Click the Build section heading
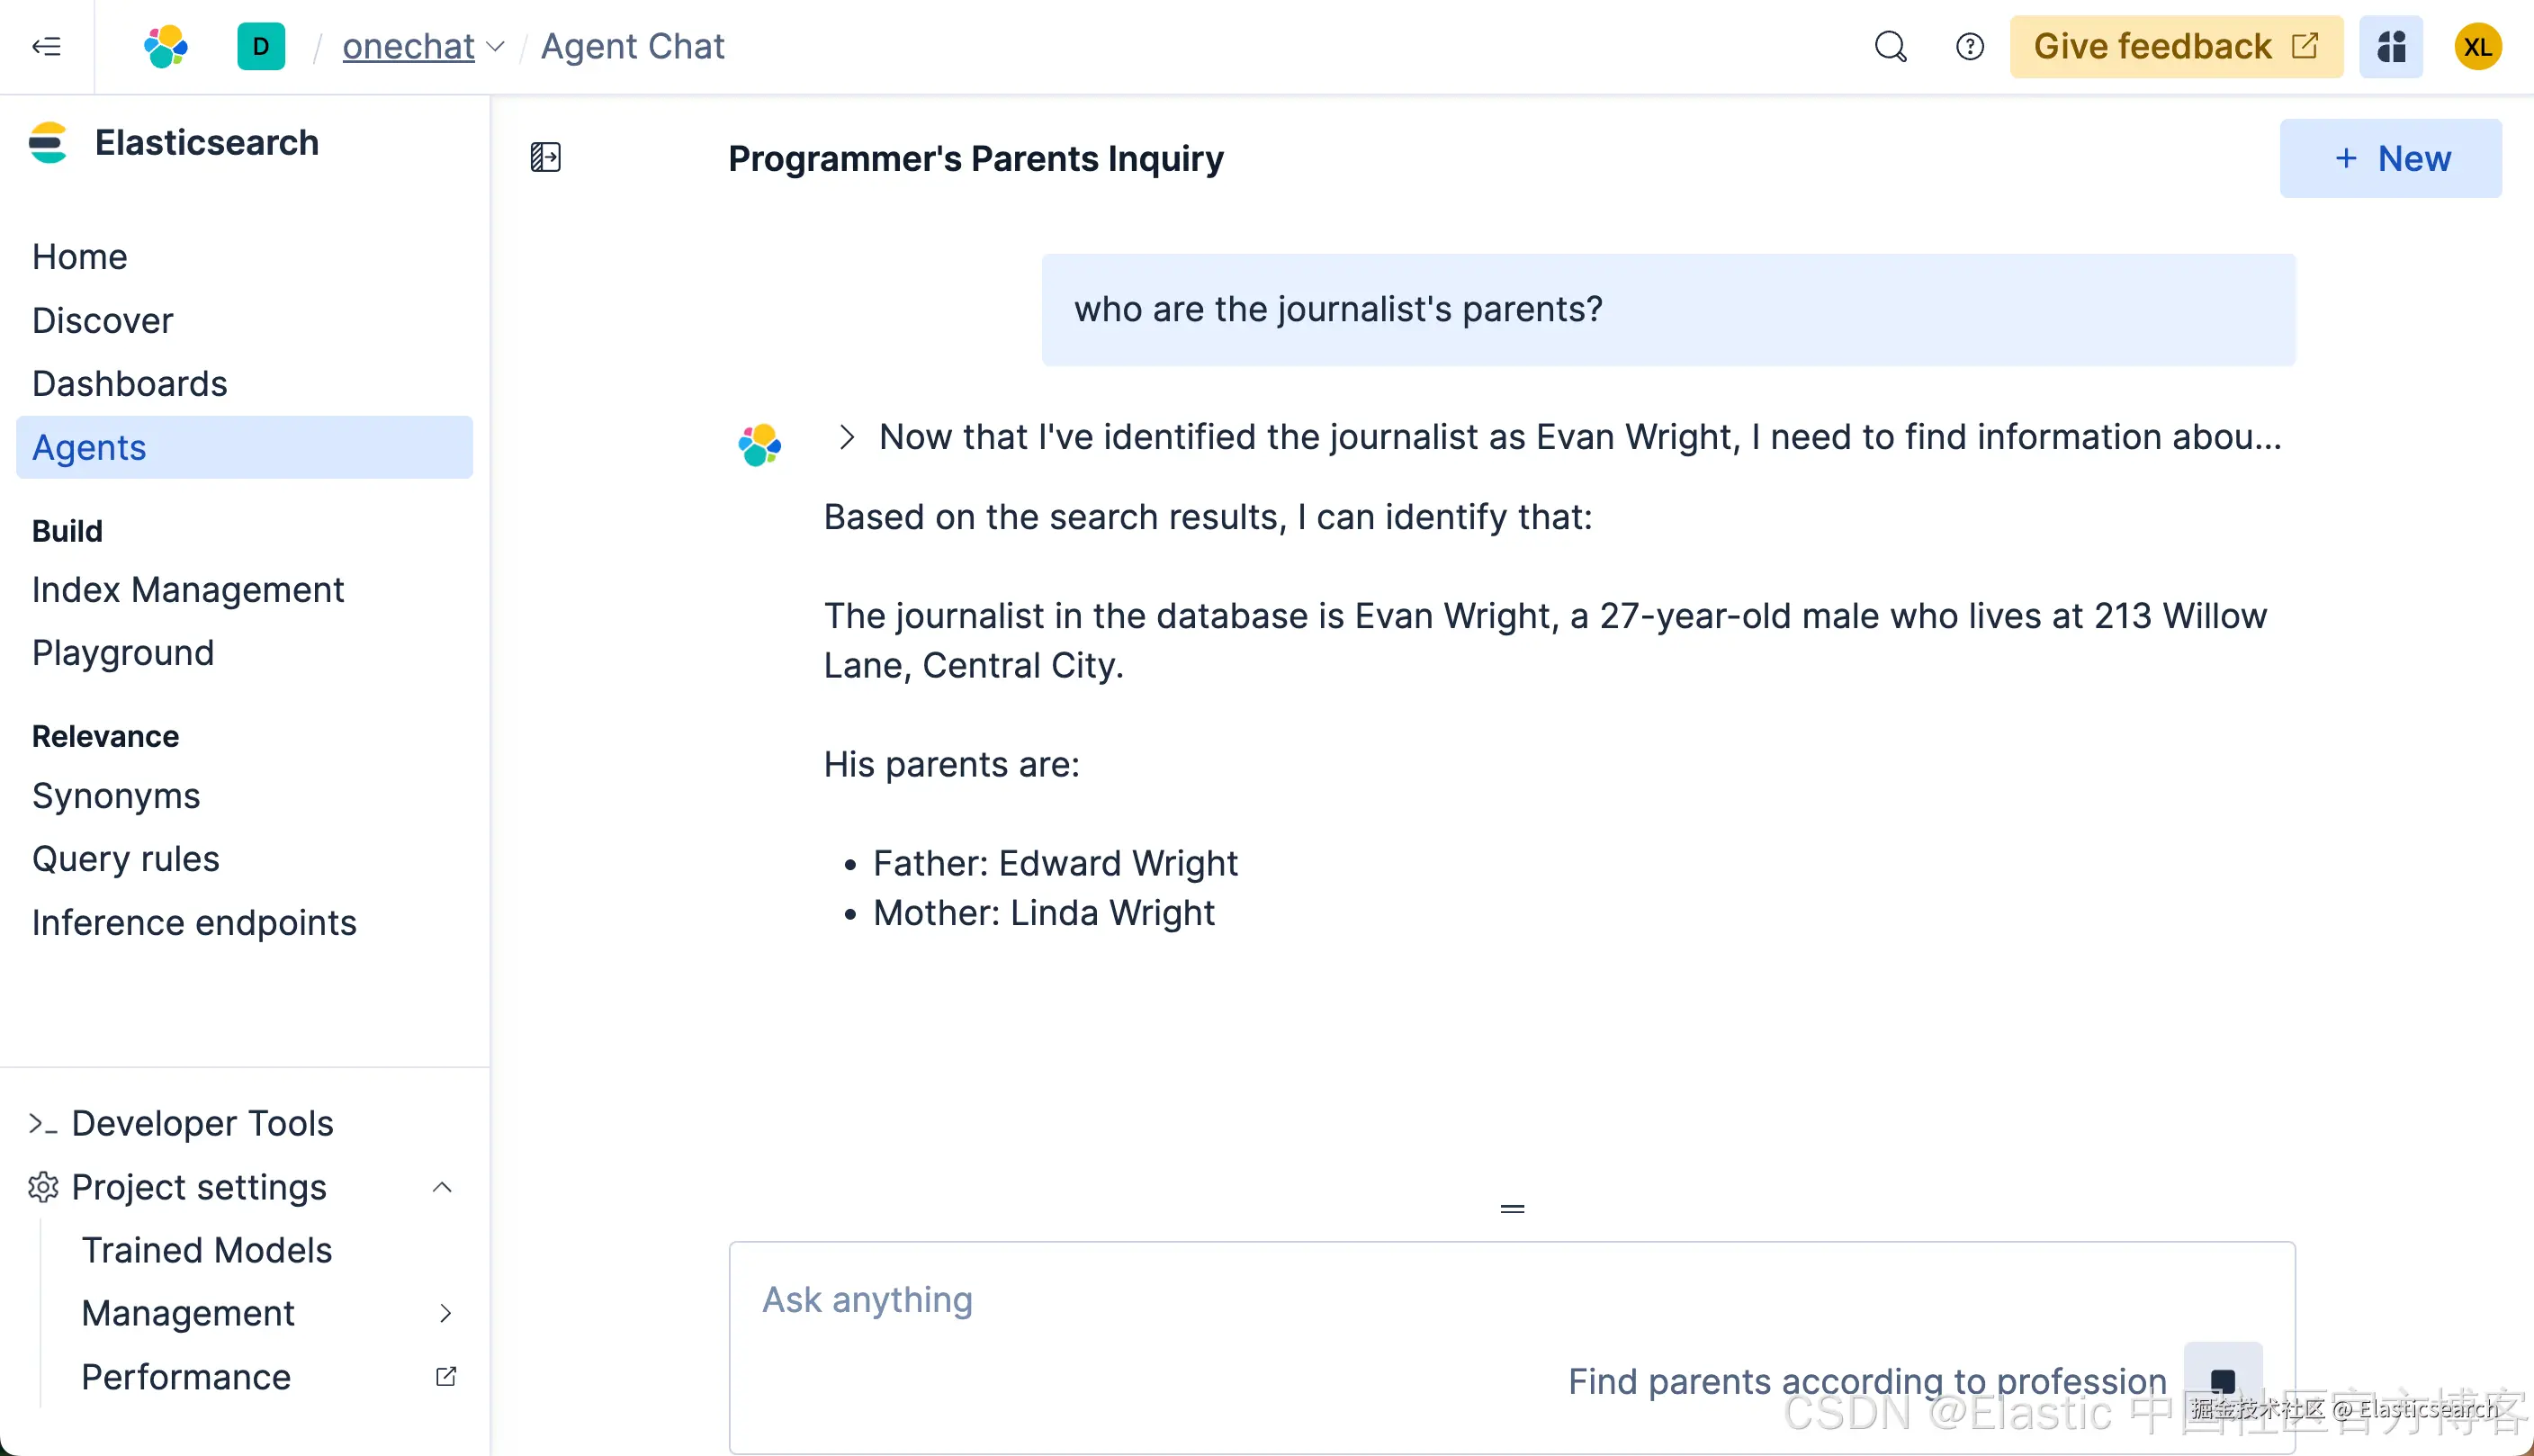The height and width of the screenshot is (1456, 2534). point(67,531)
